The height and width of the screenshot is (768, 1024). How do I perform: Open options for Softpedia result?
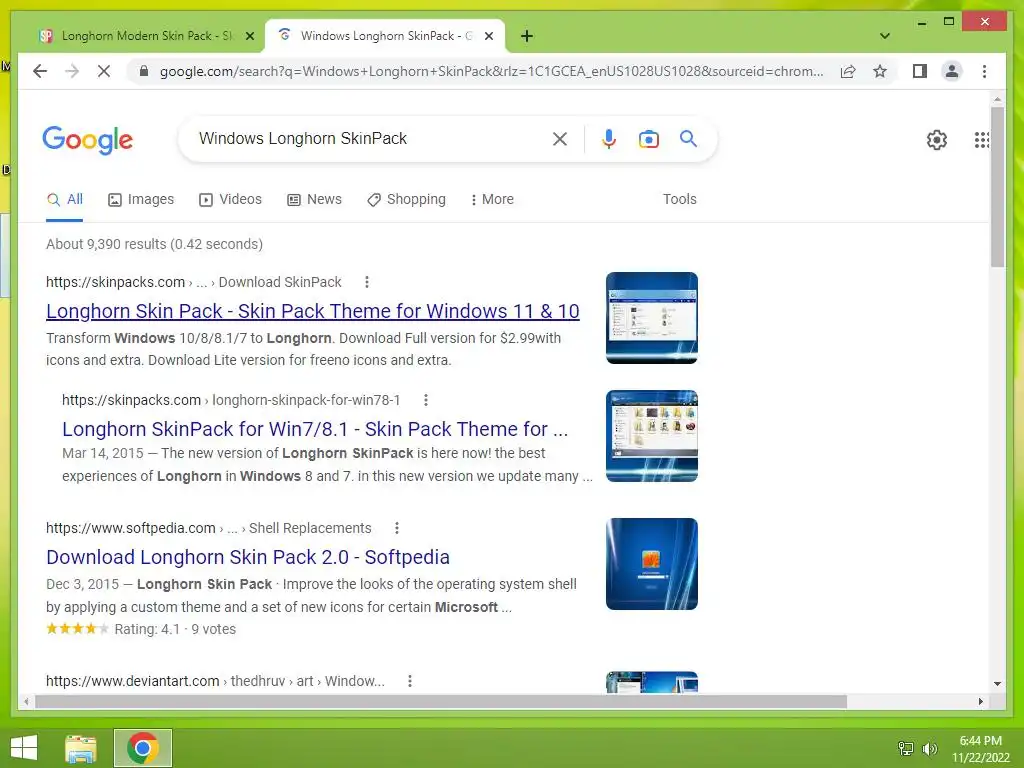396,528
